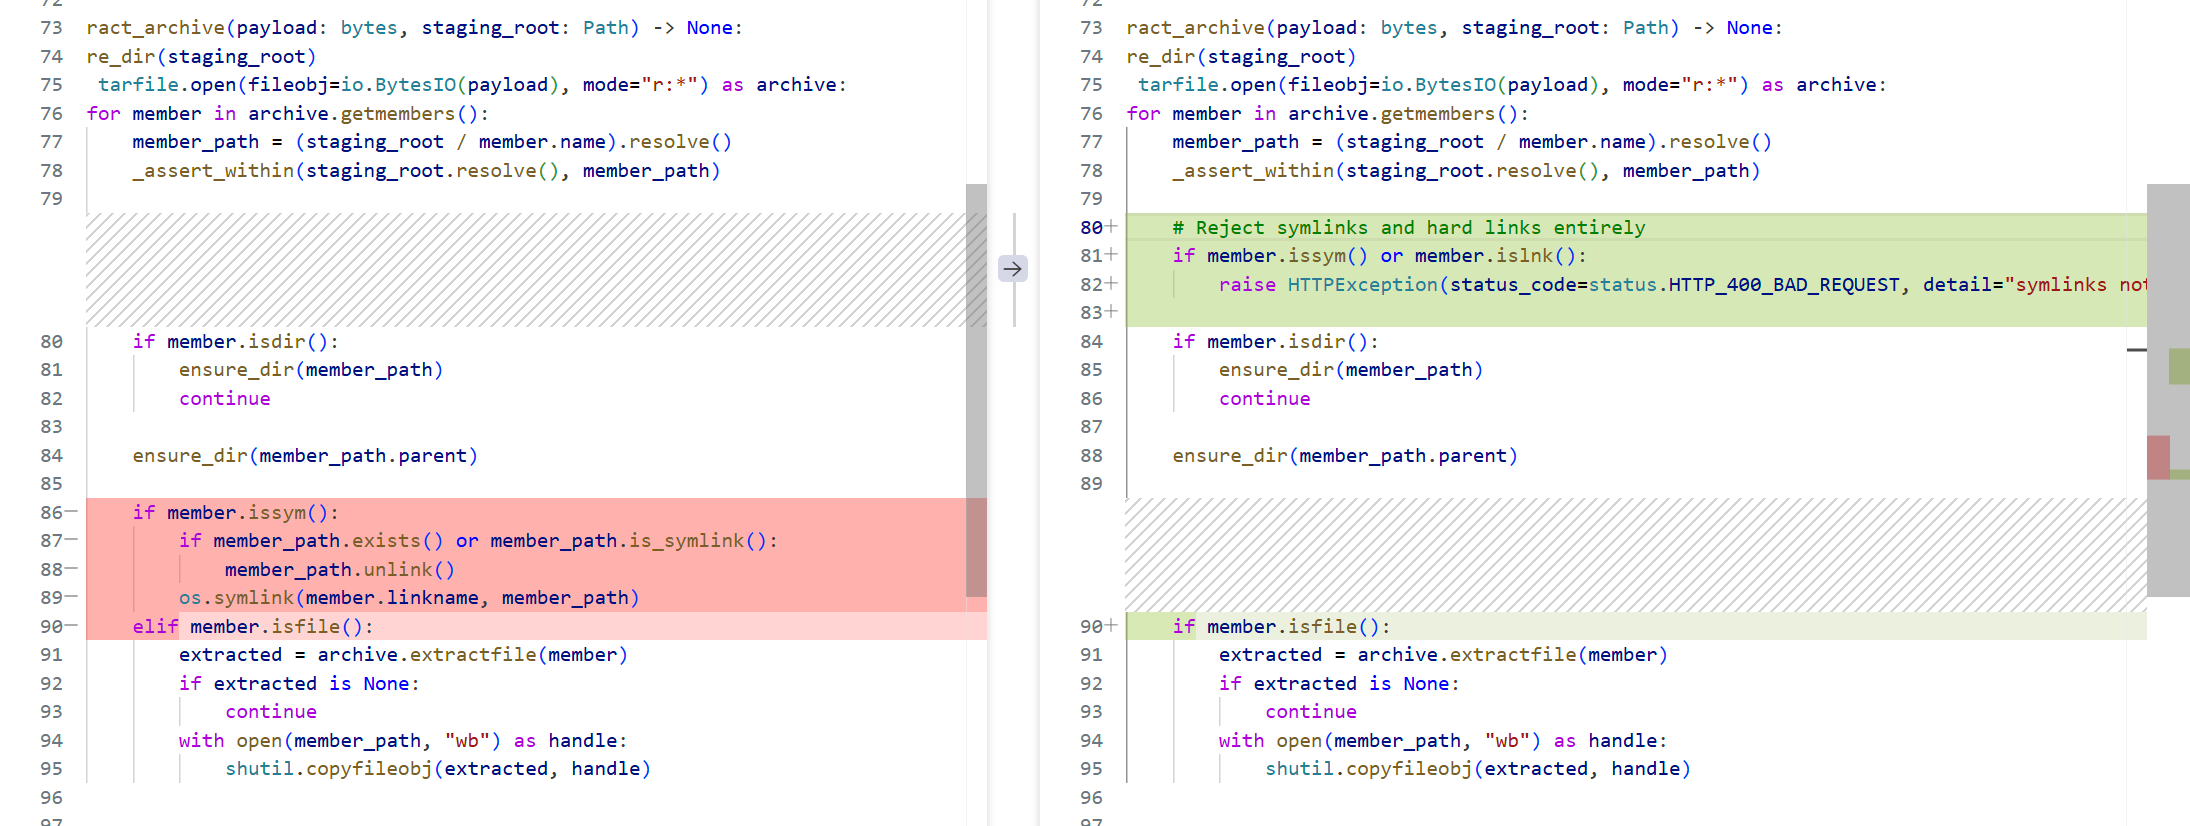Click deleted line "if member.issym():" in left pane
Viewport: 2190px width, 826px height.
(236, 512)
